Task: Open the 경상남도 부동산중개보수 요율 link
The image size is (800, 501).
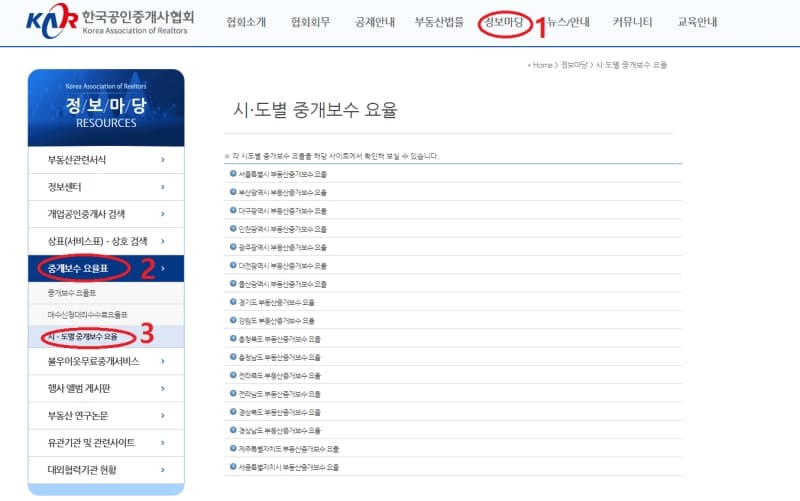Action: click(x=280, y=431)
